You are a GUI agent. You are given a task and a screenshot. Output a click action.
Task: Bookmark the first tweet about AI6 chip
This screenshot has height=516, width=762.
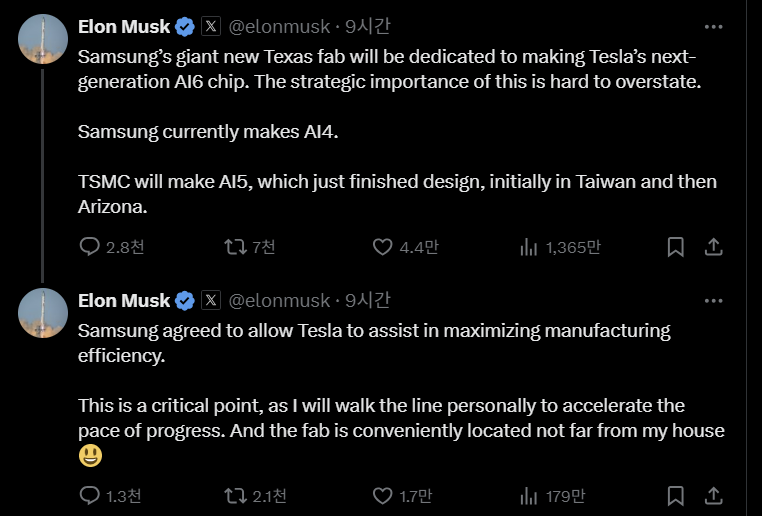coord(676,247)
